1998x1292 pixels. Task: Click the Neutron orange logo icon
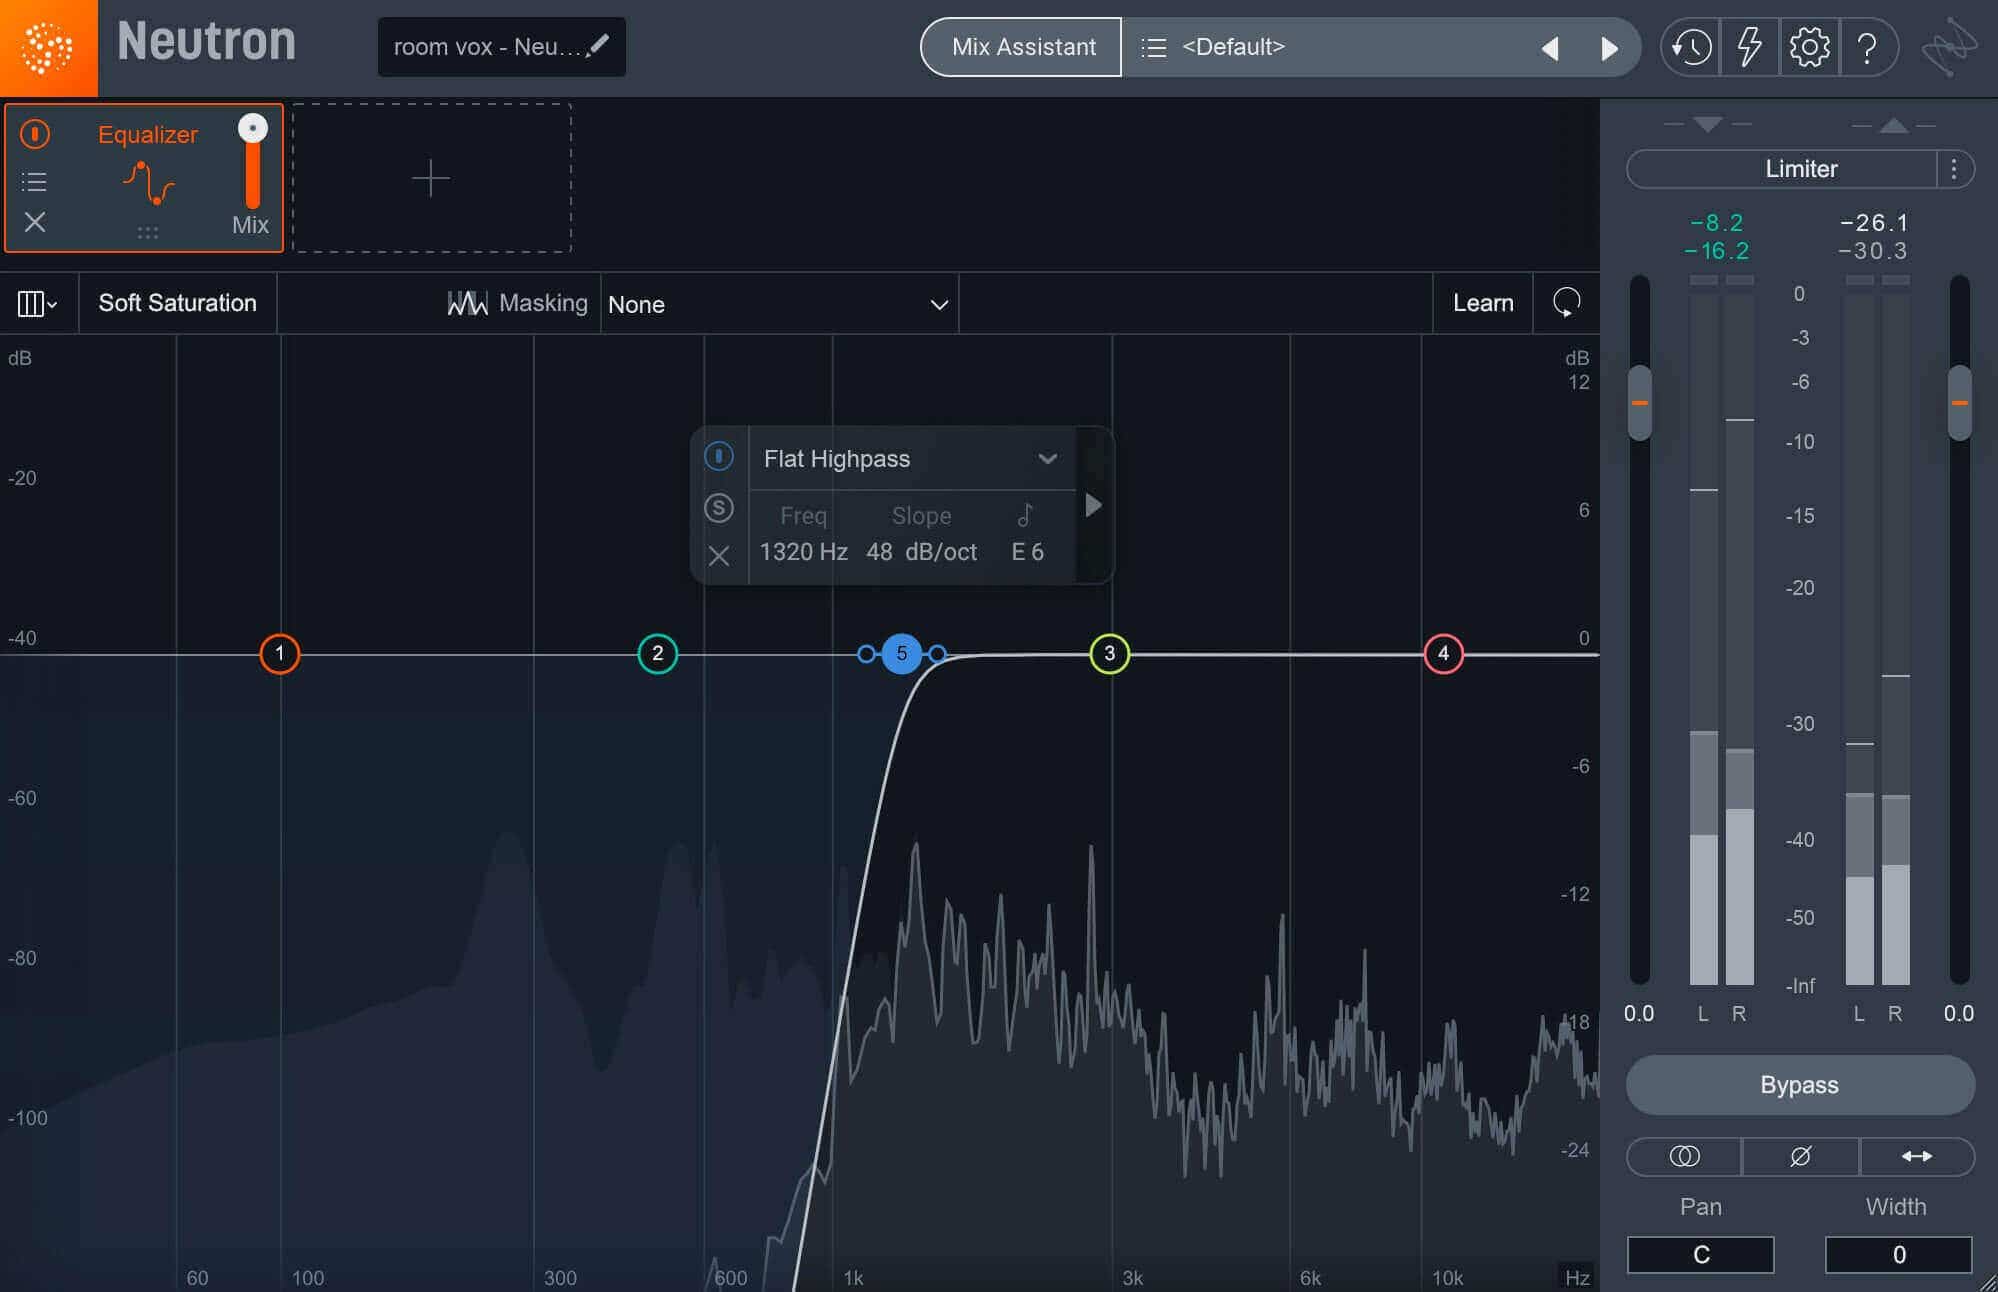pos(48,48)
